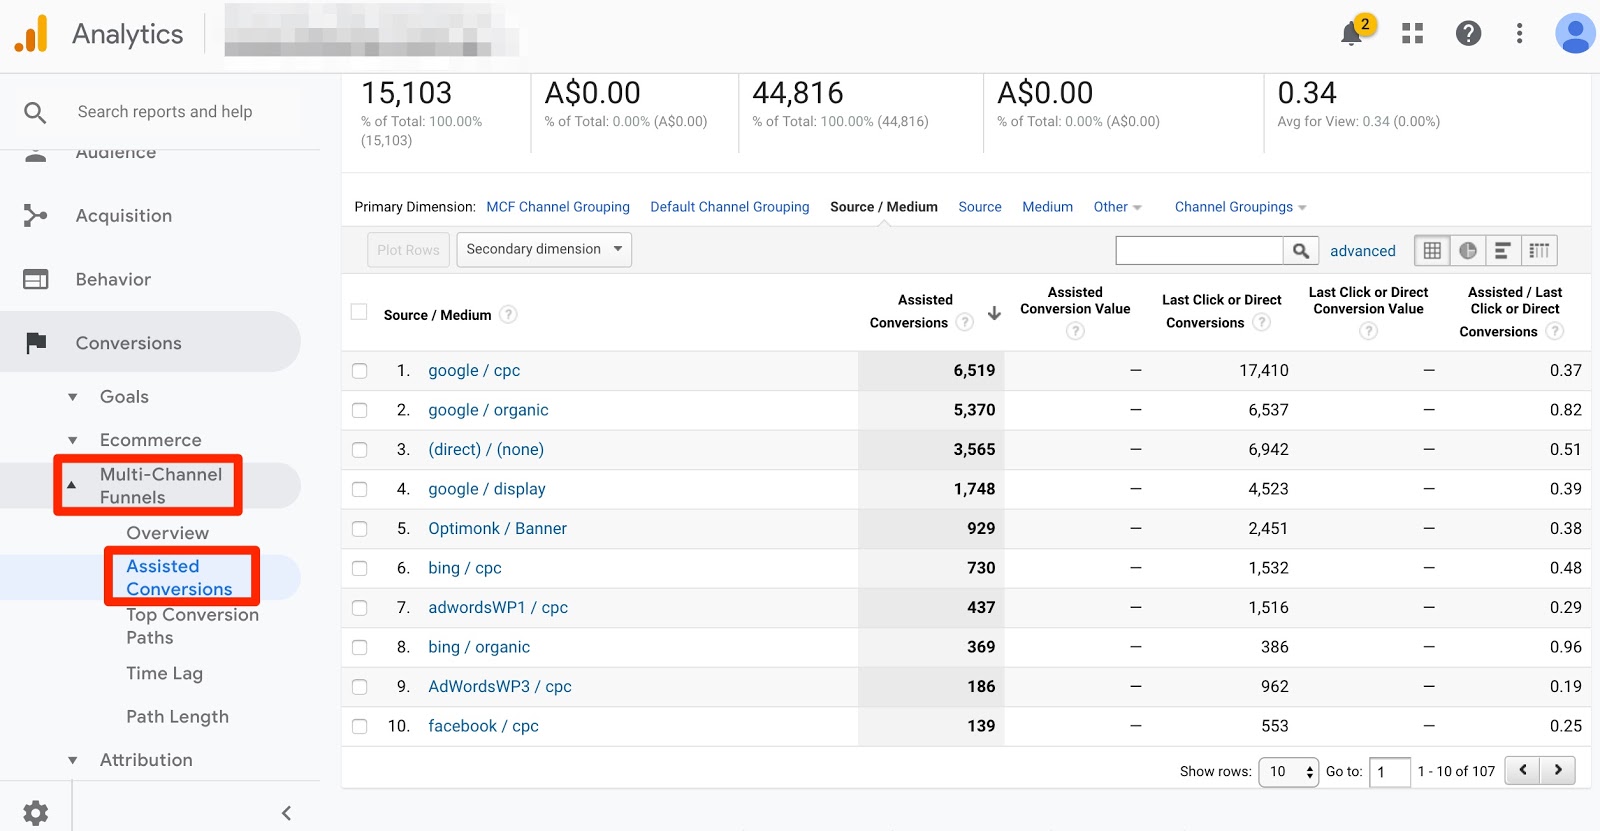Click the Plot Rows button
This screenshot has width=1600, height=831.
click(x=408, y=250)
